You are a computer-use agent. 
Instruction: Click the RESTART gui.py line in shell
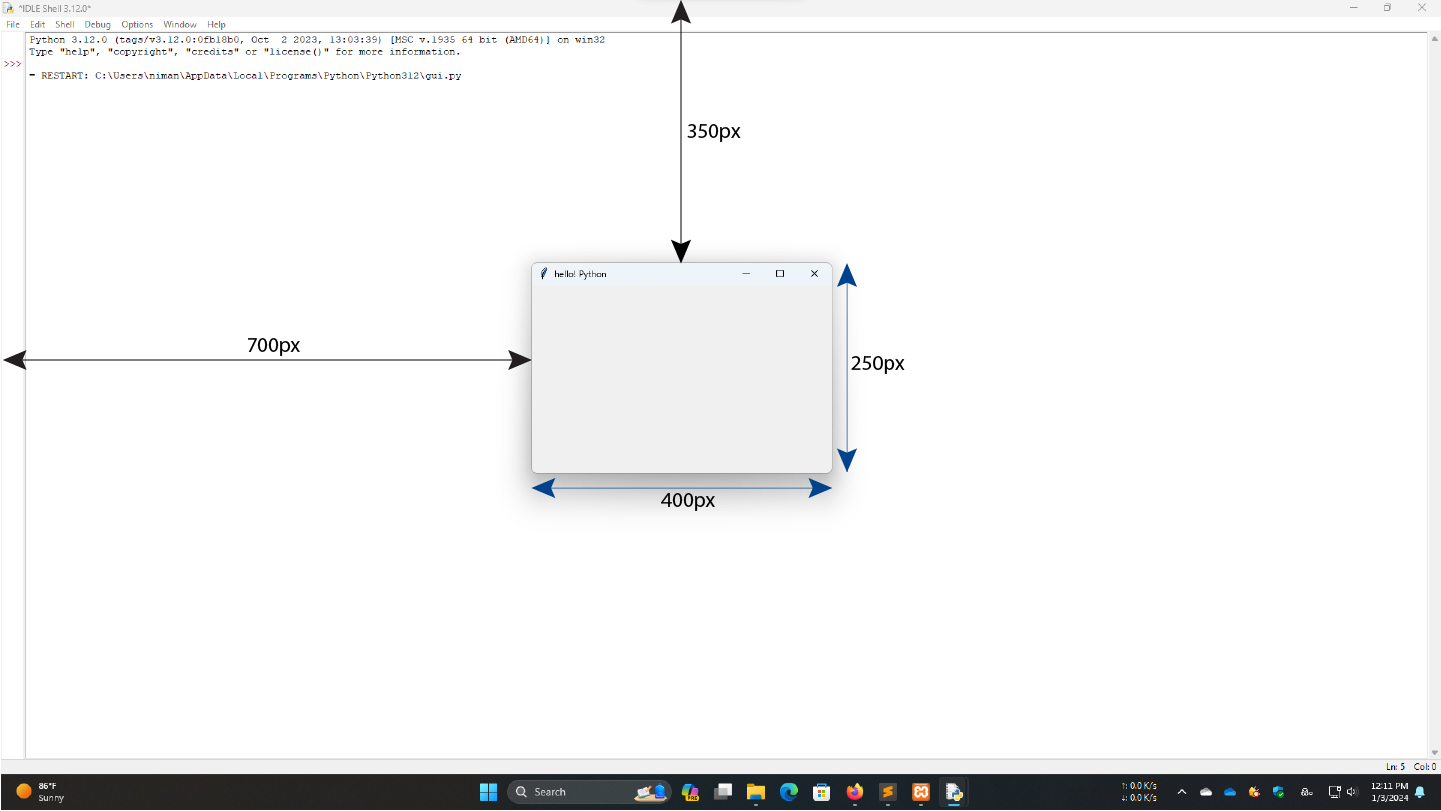coord(245,76)
